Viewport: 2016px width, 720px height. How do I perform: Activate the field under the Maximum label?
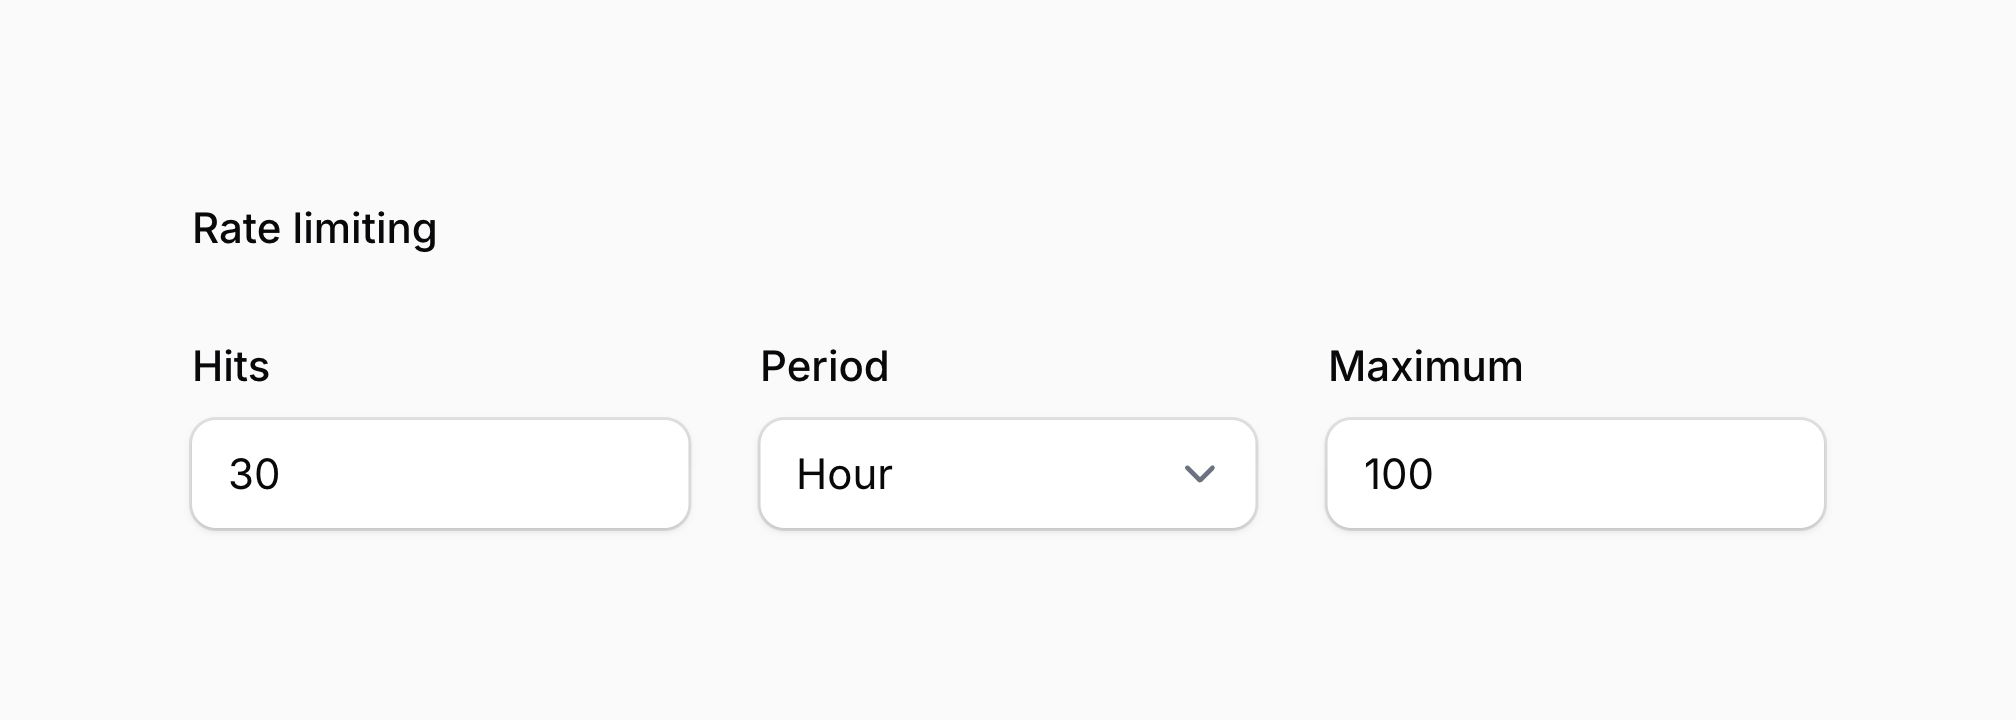click(x=1575, y=474)
